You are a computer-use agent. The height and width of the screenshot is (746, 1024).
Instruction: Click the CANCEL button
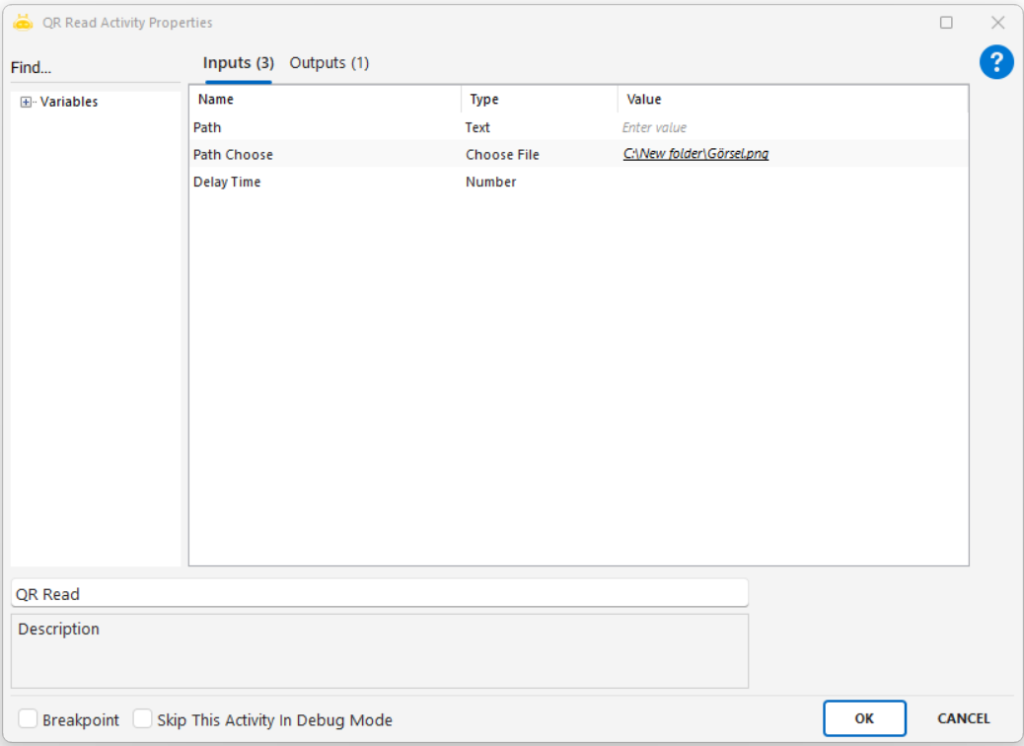(963, 718)
